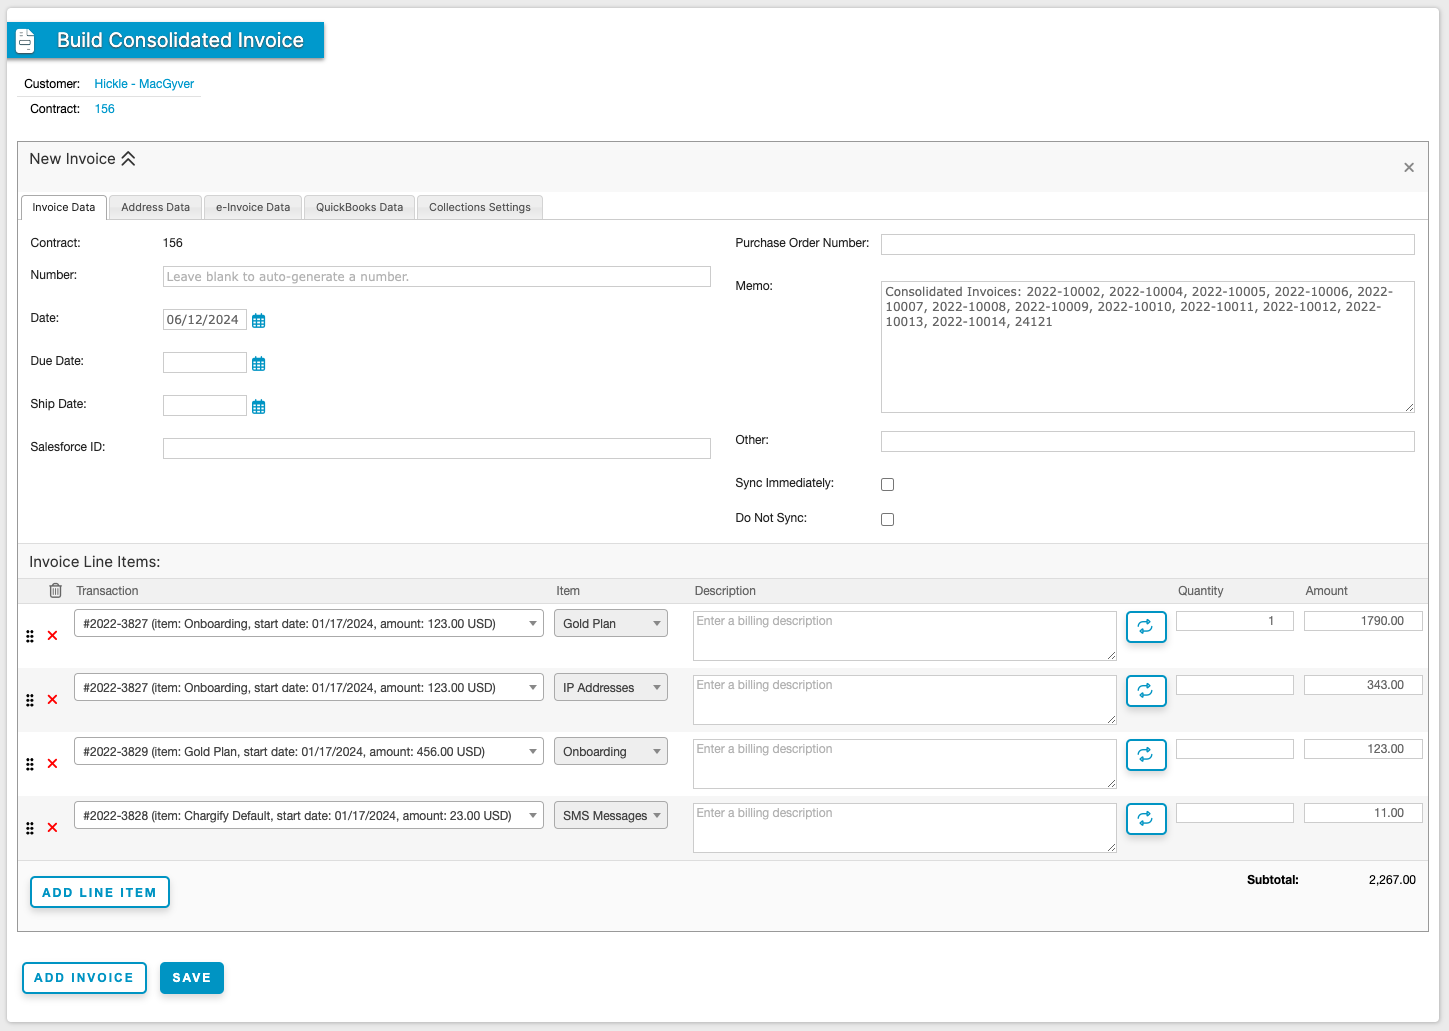The height and width of the screenshot is (1031, 1449).
Task: Focus the Onboarding item row quantity field
Action: click(1235, 749)
